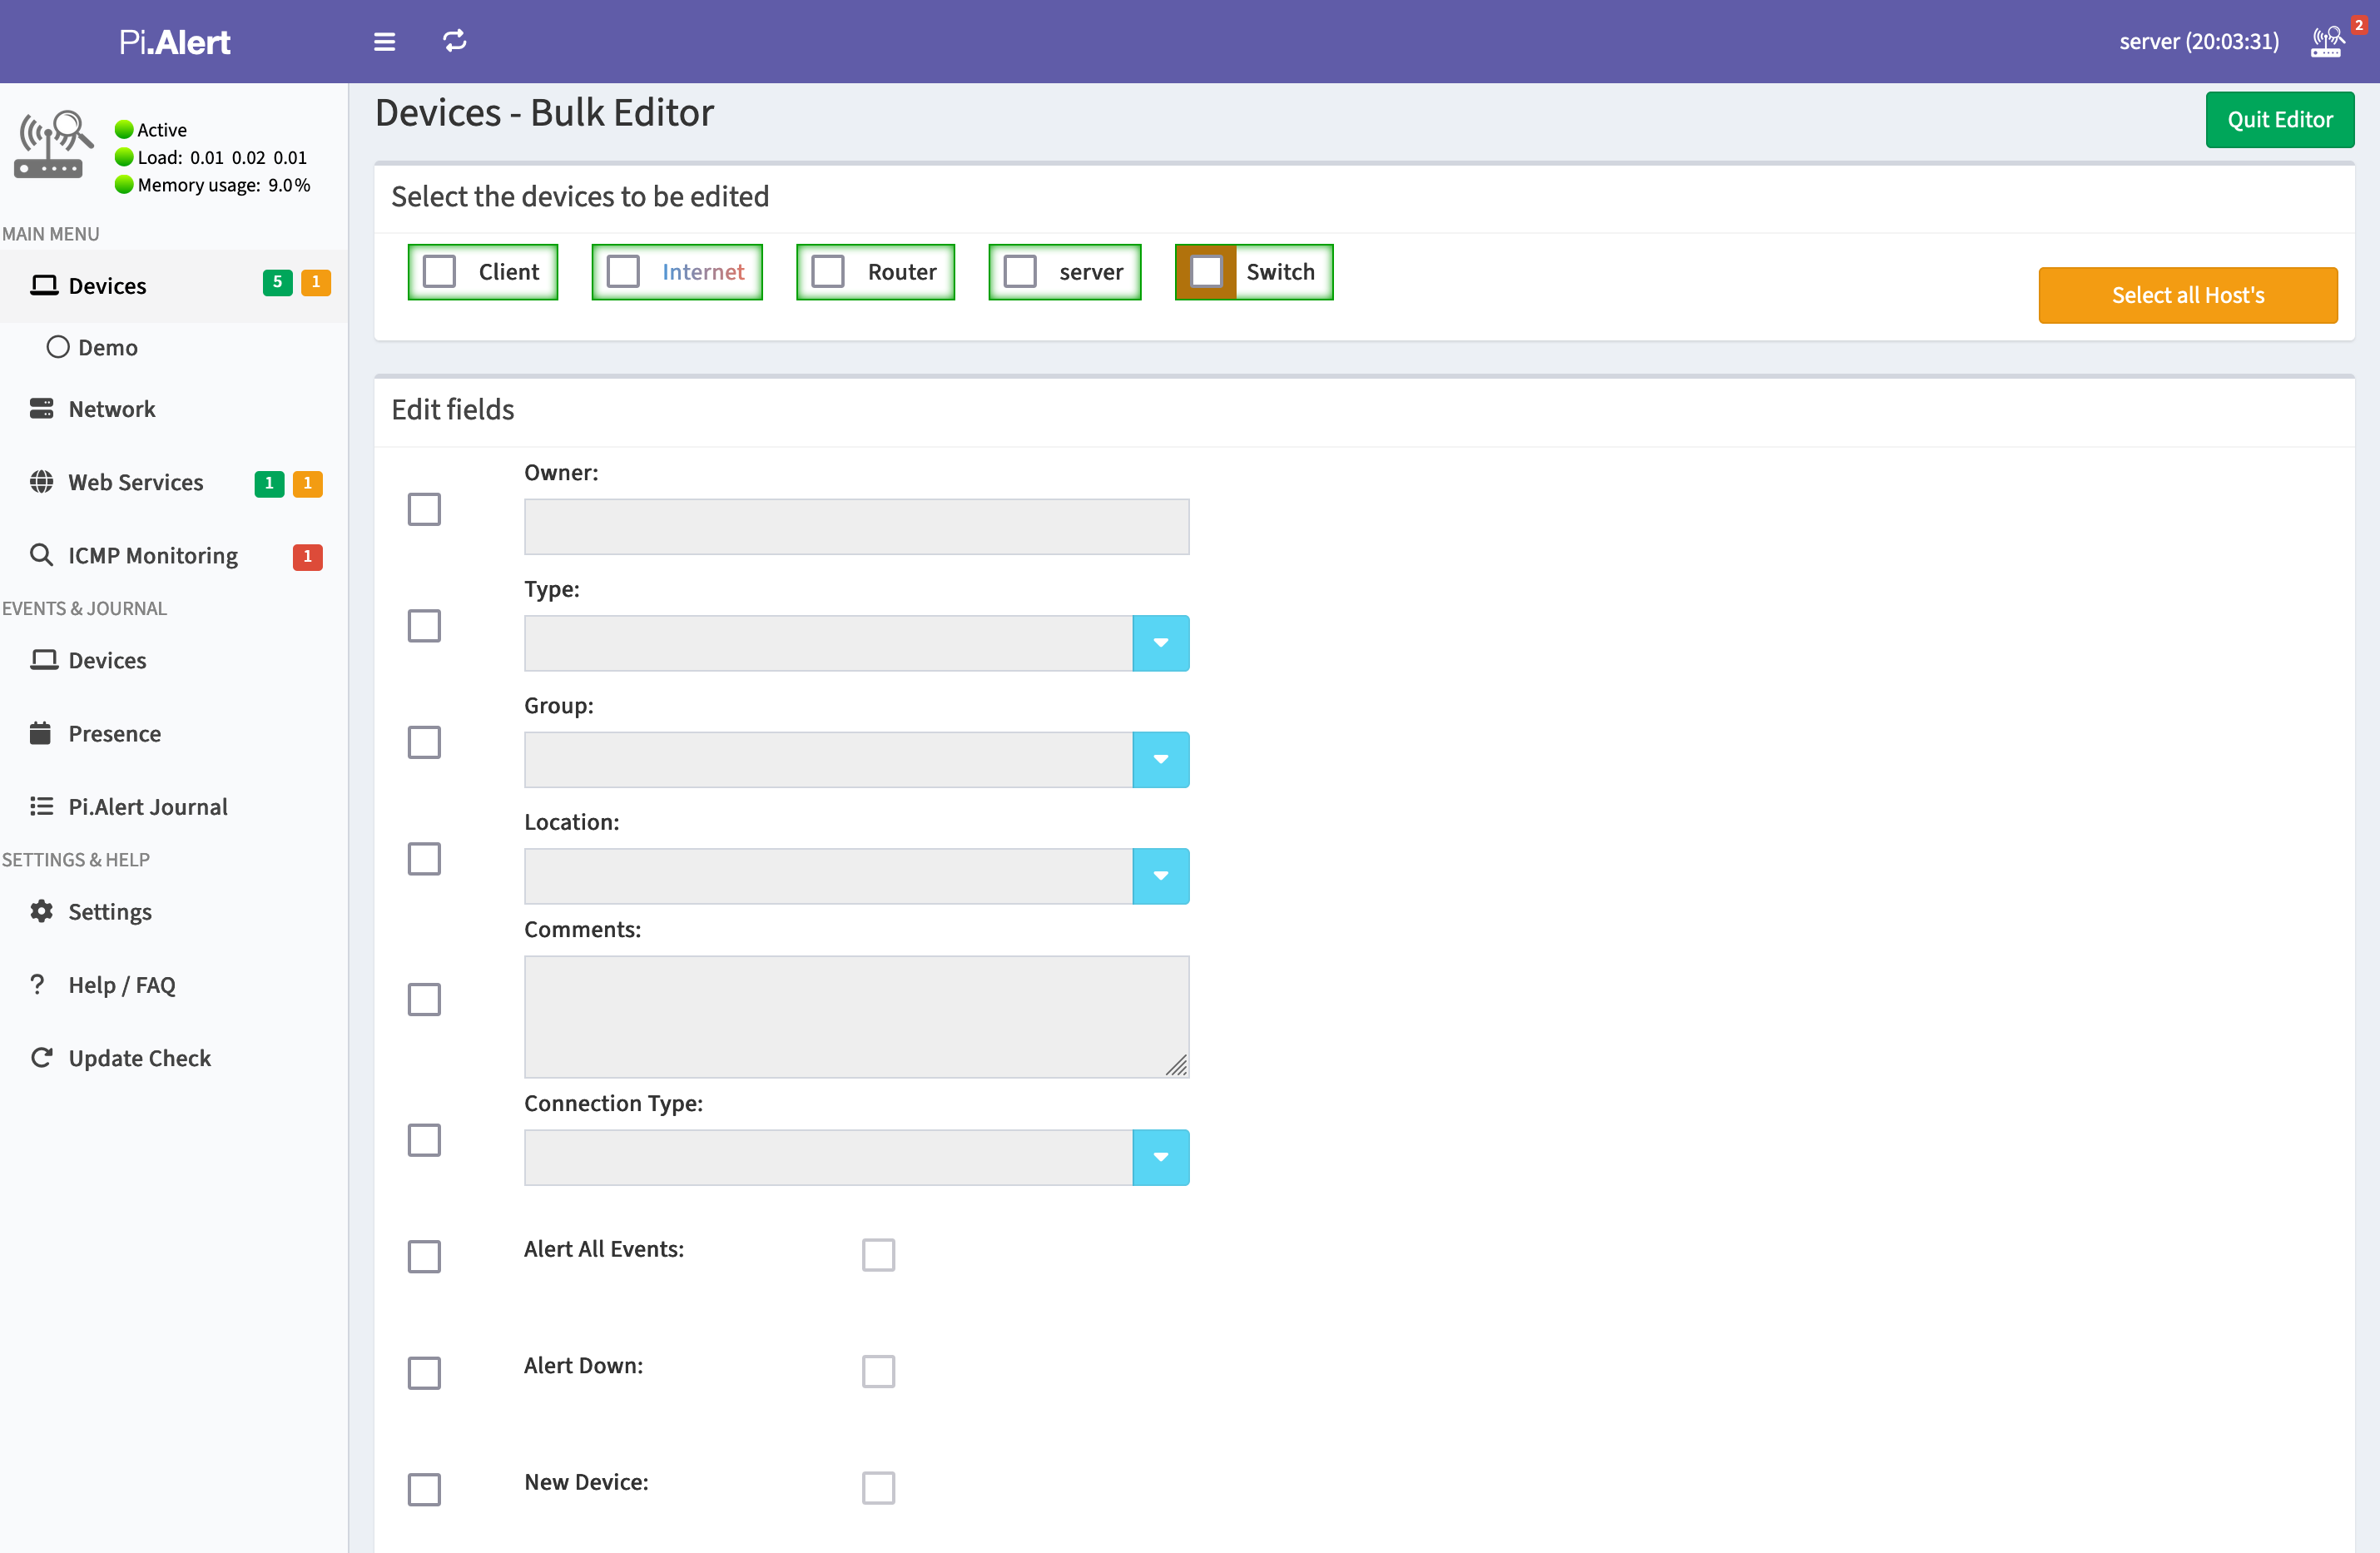Screen dimensions: 2380x1553
Task: Open the Connection Type dropdown
Action: click(x=1160, y=1157)
